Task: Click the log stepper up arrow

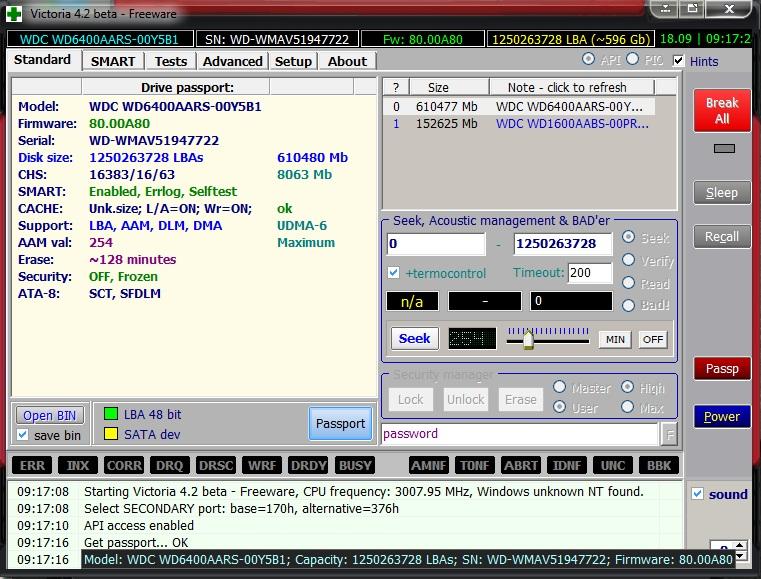Action: (740, 546)
